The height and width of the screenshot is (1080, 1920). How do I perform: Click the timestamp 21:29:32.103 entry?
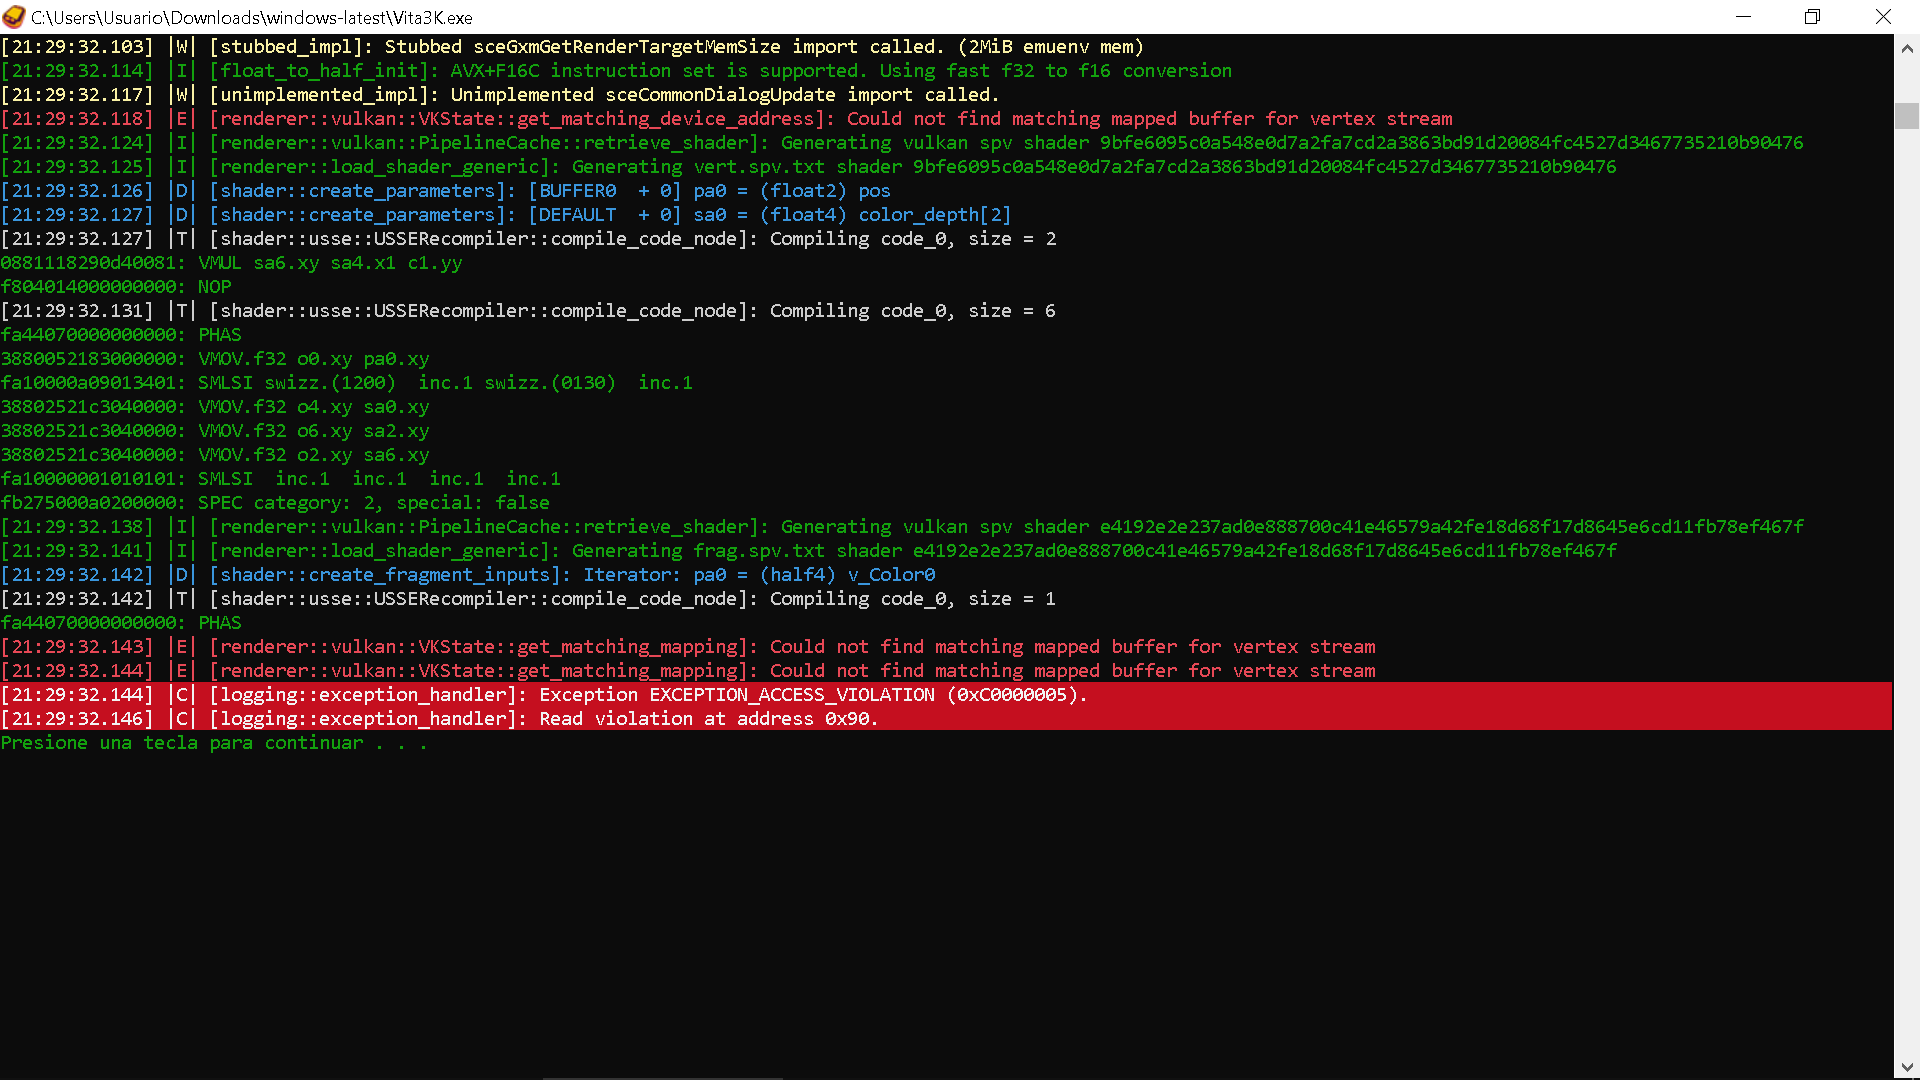click(78, 46)
